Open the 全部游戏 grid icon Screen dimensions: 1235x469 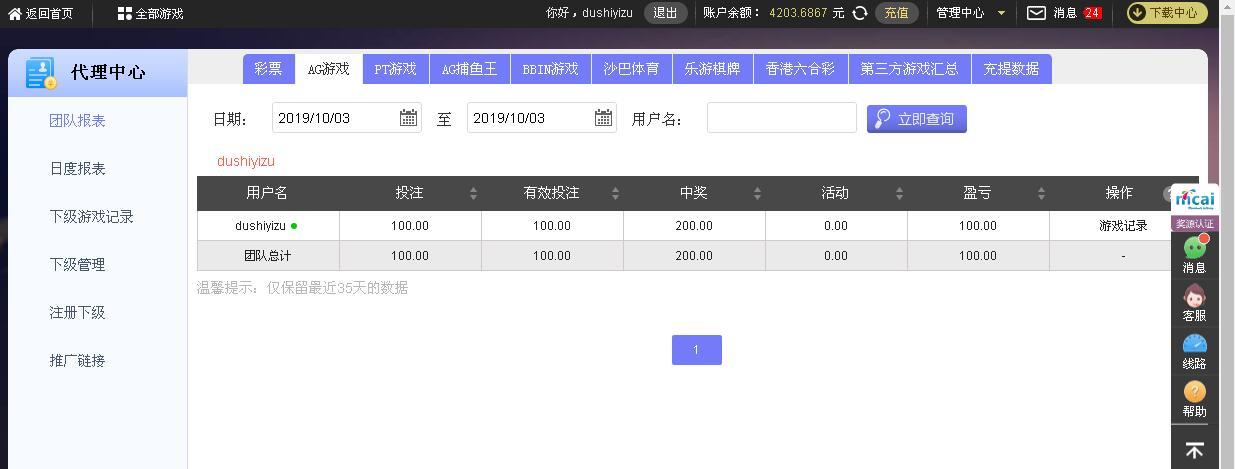(124, 13)
